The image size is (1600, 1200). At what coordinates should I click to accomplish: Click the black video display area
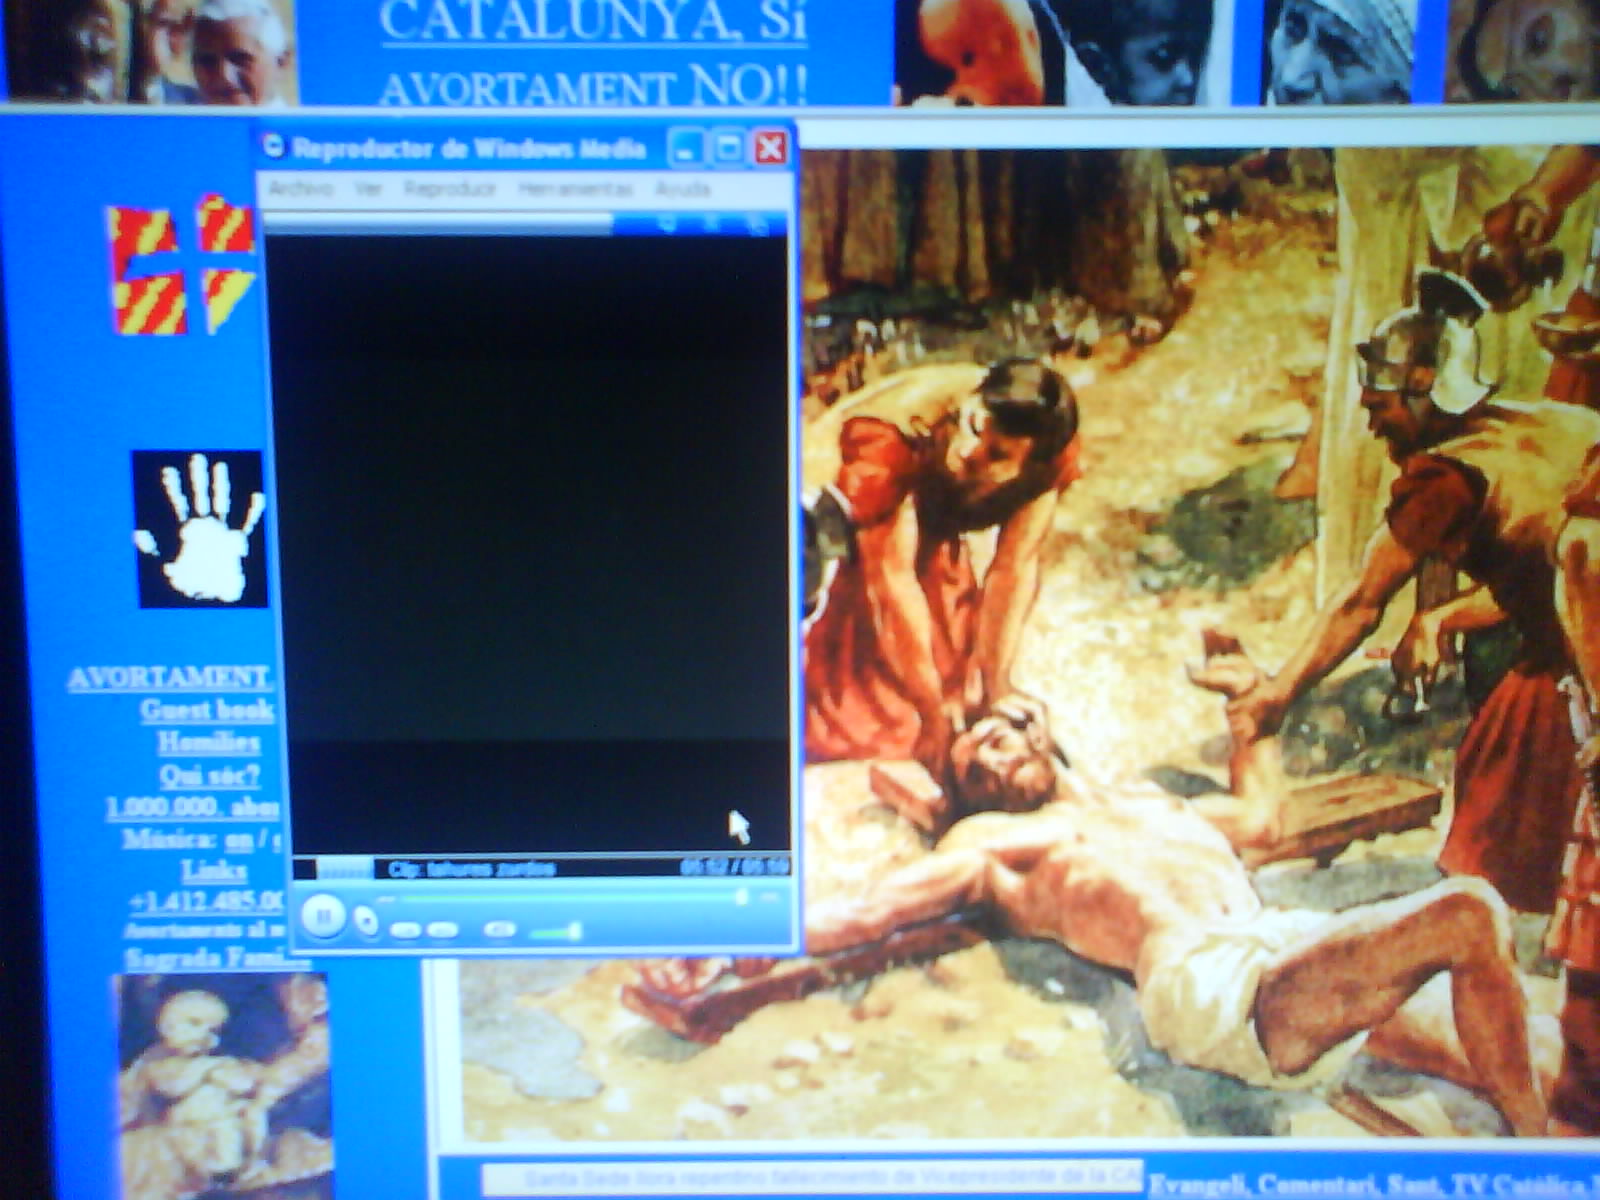pos(528,545)
